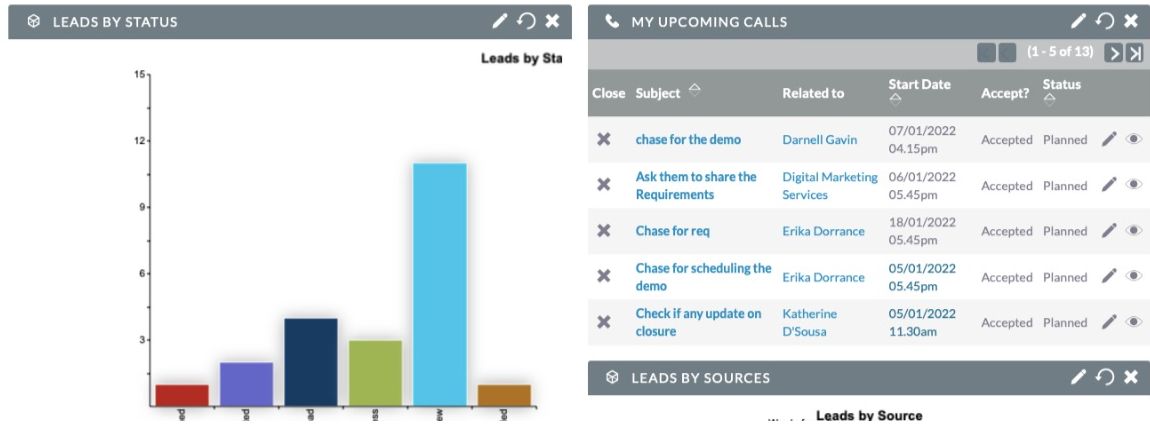Image resolution: width=1150 pixels, height=425 pixels.
Task: View details of the 'chase for the demo' call via the eye icon
Action: [x=1134, y=139]
